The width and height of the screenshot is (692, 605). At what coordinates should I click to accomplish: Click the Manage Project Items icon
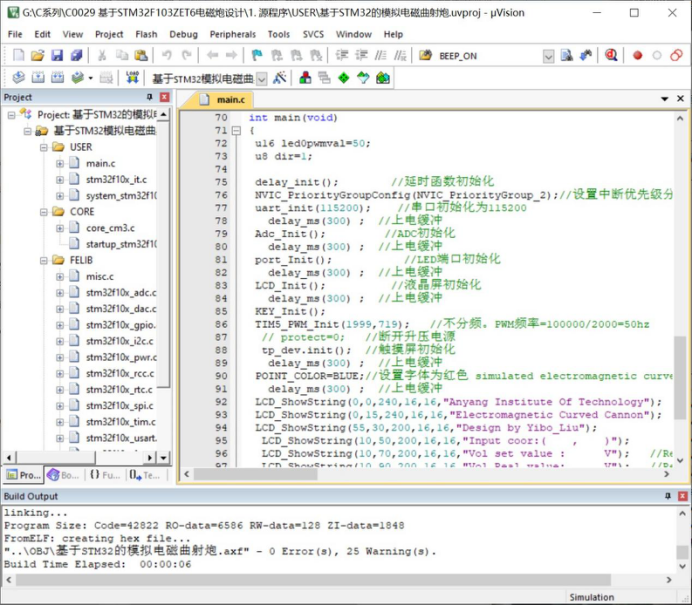[305, 78]
